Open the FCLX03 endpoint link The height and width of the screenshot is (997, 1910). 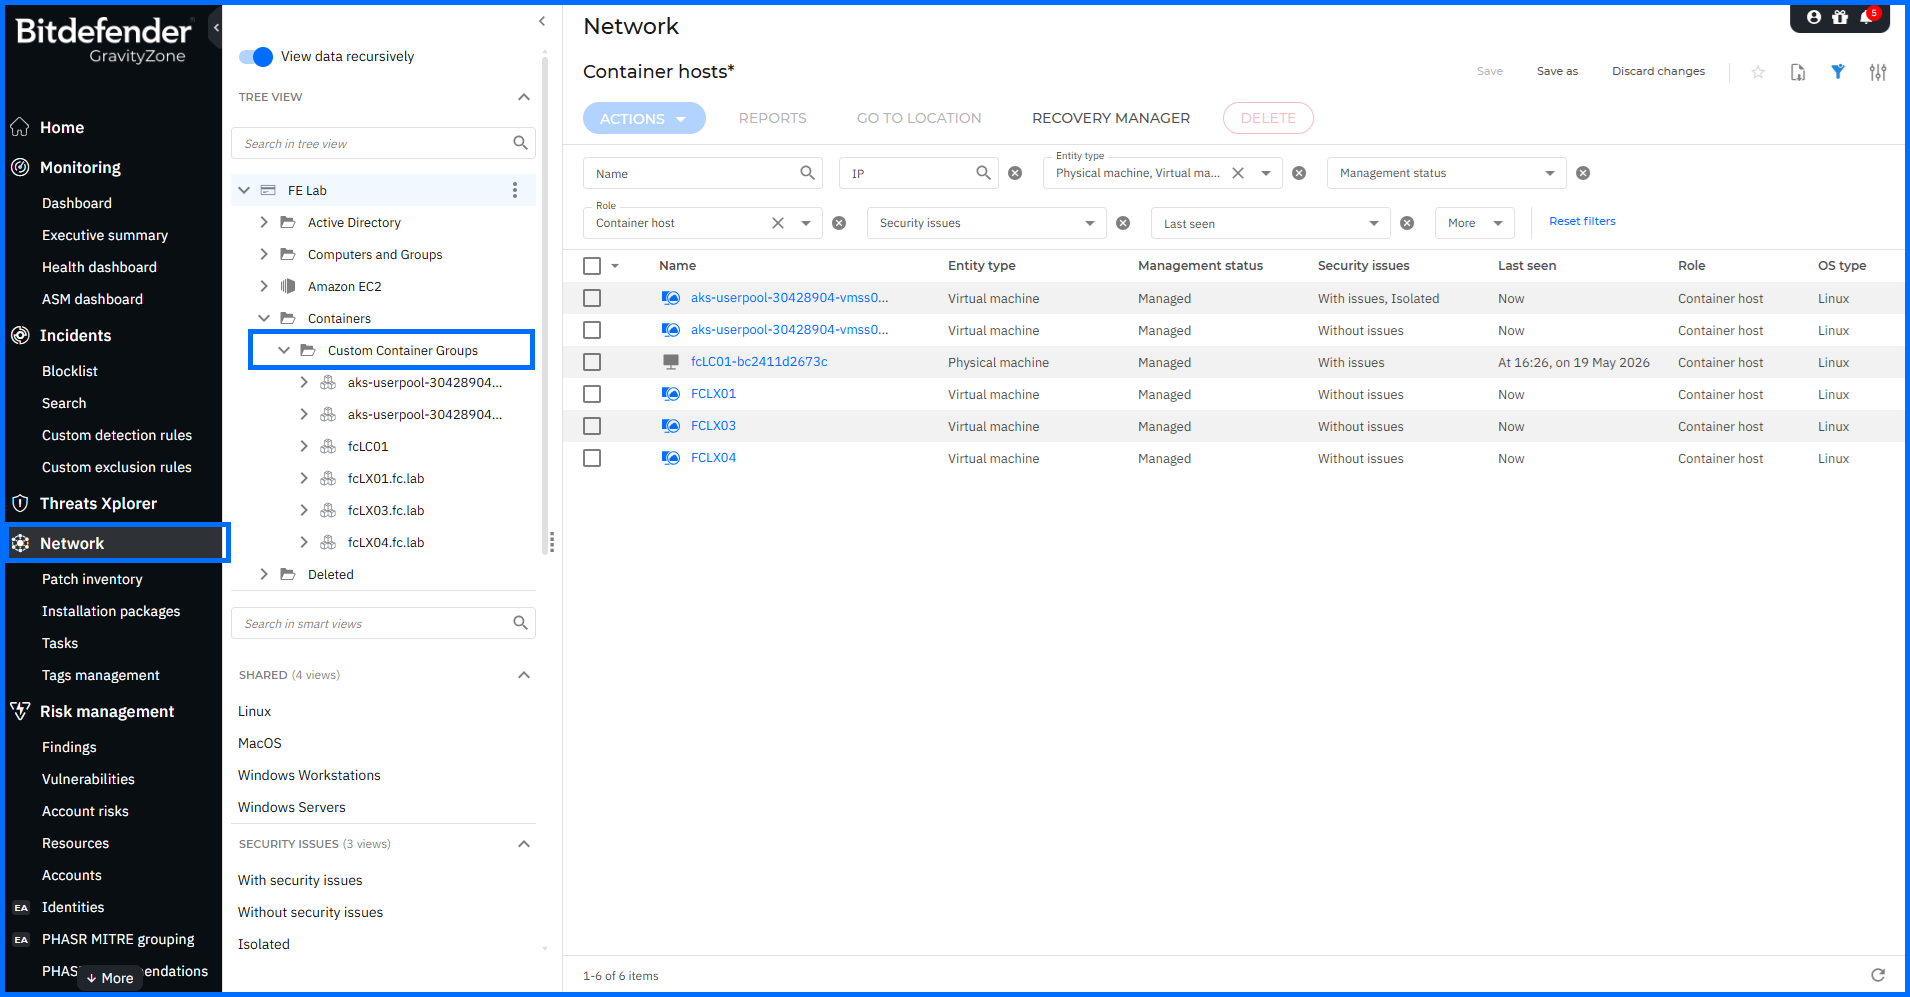(713, 426)
